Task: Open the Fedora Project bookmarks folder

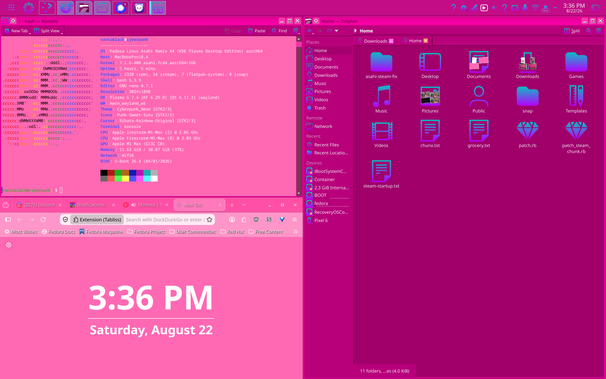Action: tap(146, 232)
